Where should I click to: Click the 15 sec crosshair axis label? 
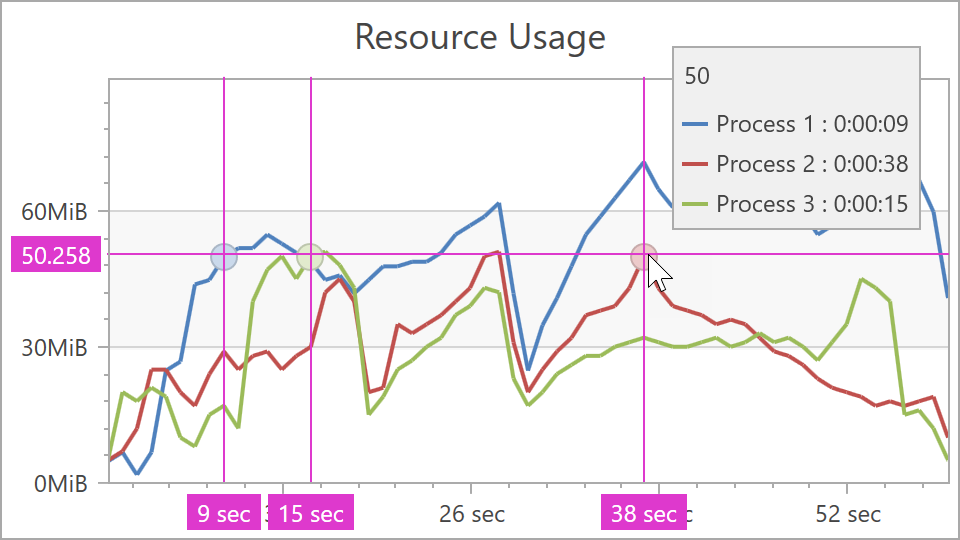(x=311, y=514)
